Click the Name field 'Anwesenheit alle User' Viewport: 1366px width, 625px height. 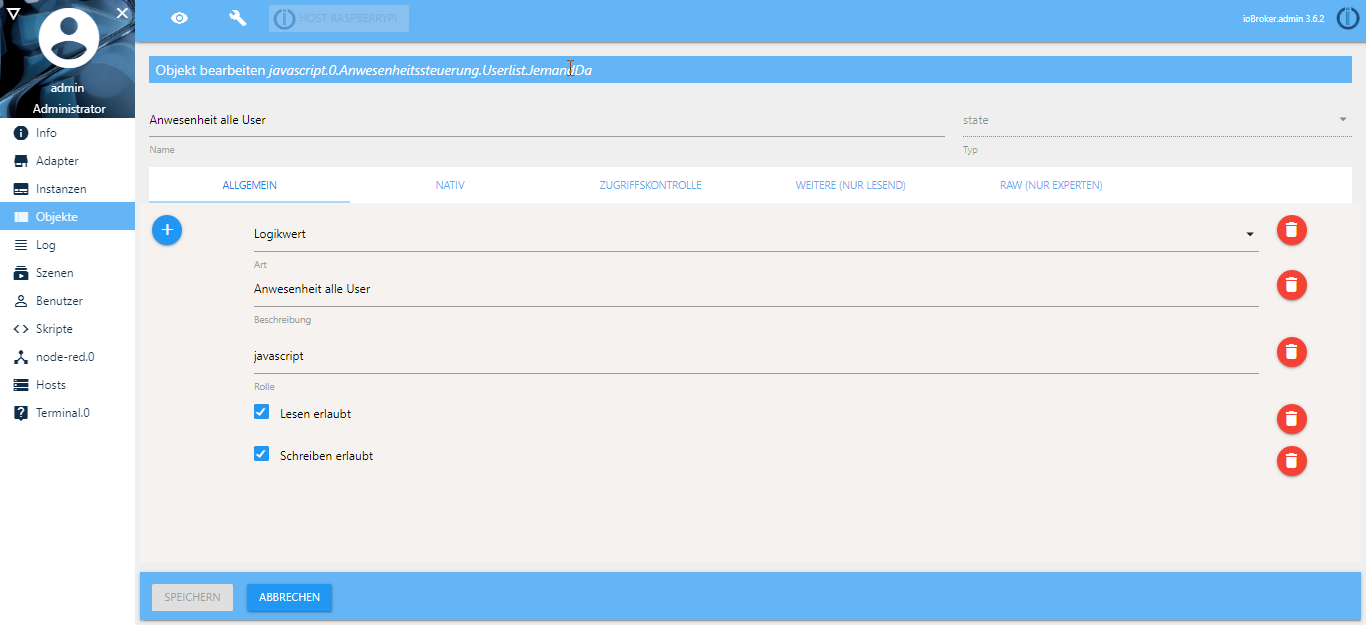point(546,120)
